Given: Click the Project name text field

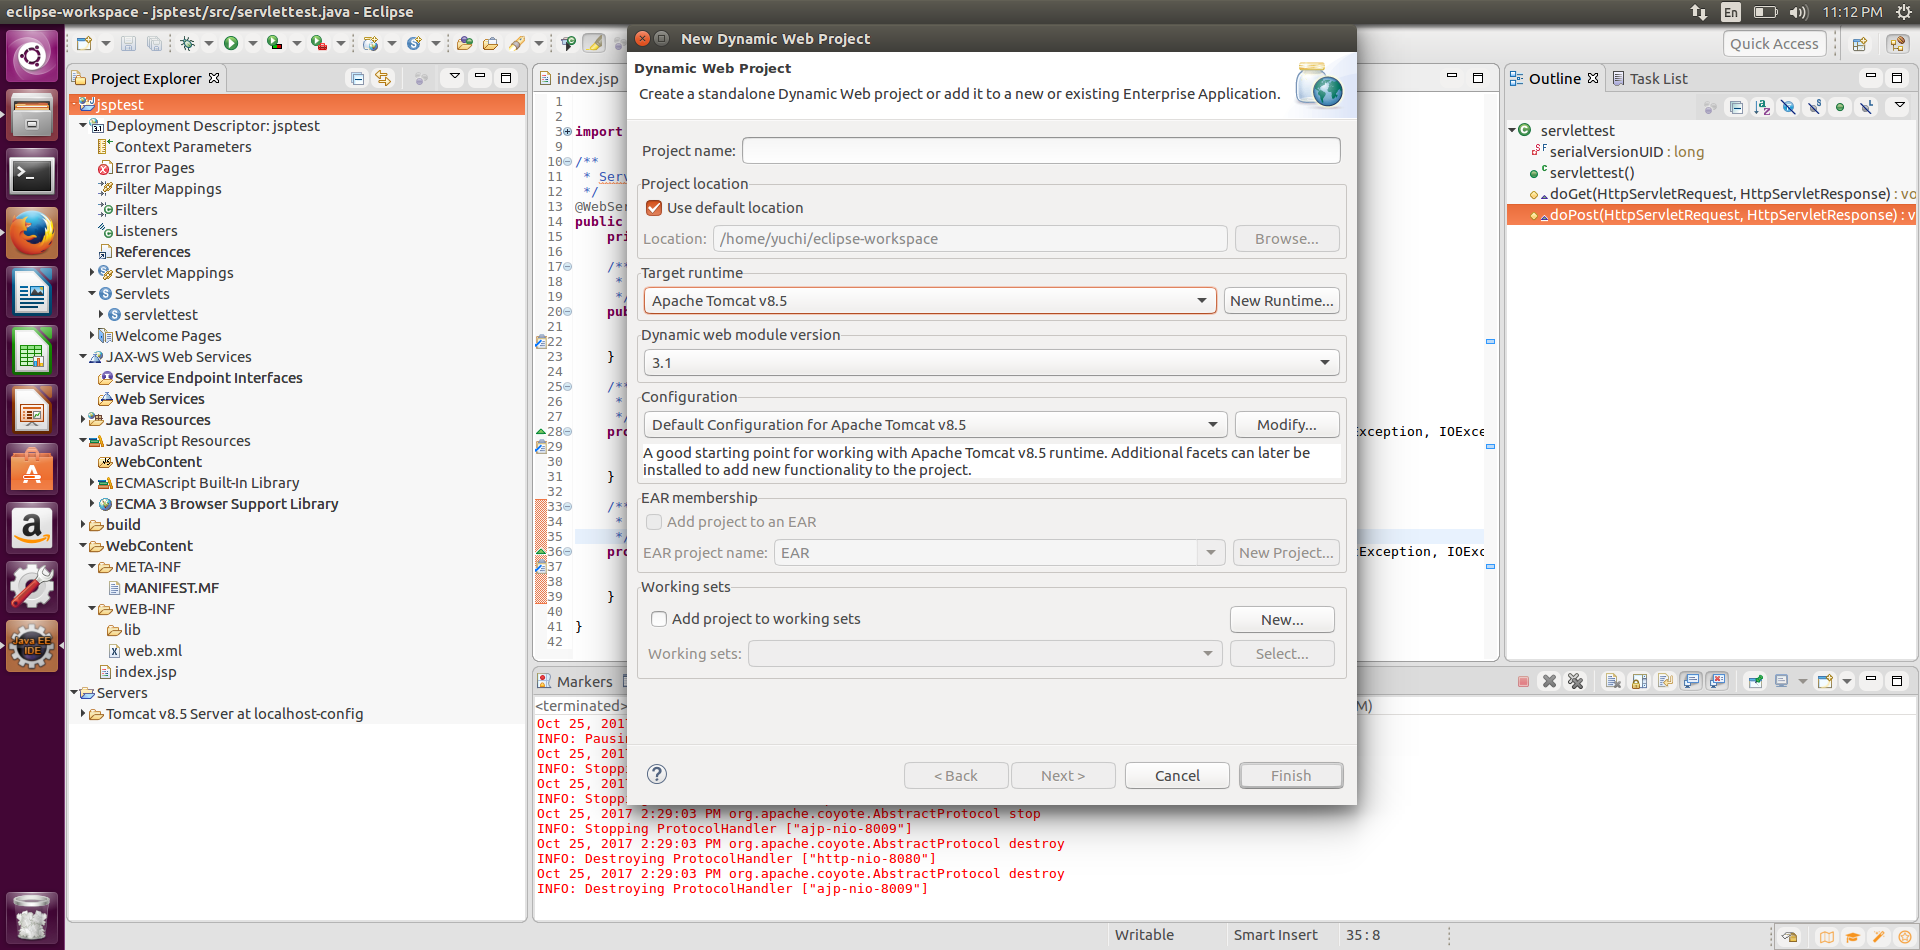Looking at the screenshot, I should click(x=1041, y=151).
